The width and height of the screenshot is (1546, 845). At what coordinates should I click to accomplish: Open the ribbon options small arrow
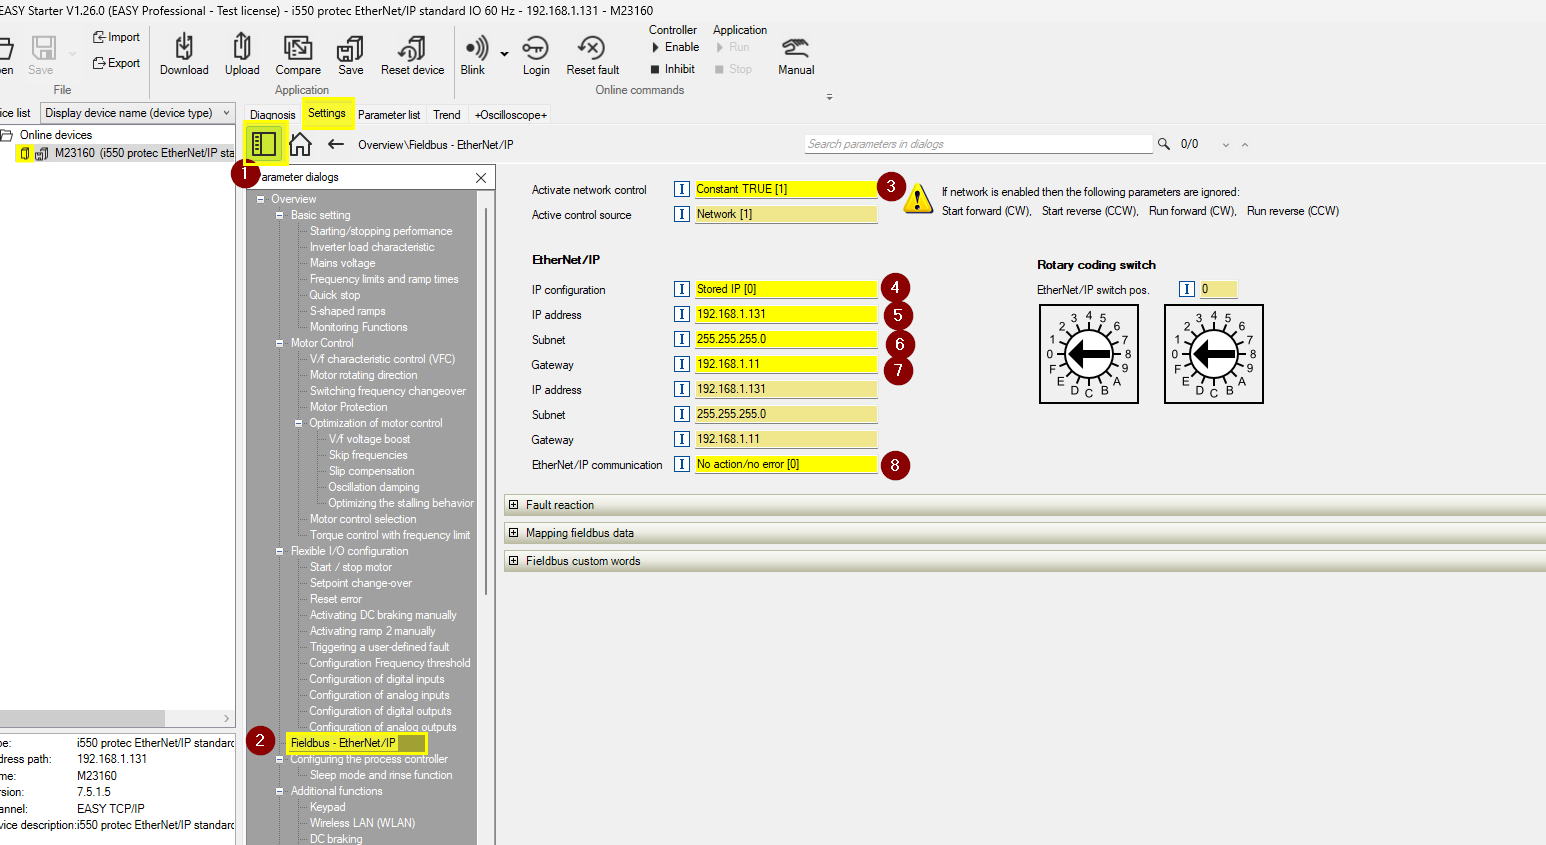tap(829, 97)
